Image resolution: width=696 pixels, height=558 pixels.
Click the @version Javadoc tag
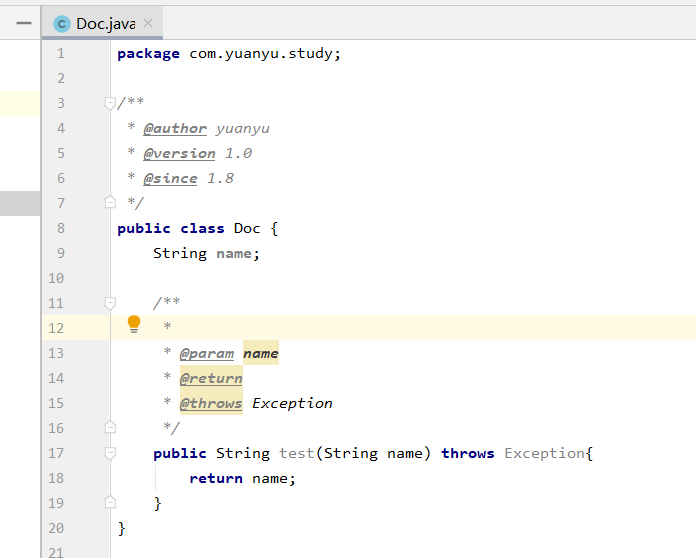pyautogui.click(x=179, y=154)
